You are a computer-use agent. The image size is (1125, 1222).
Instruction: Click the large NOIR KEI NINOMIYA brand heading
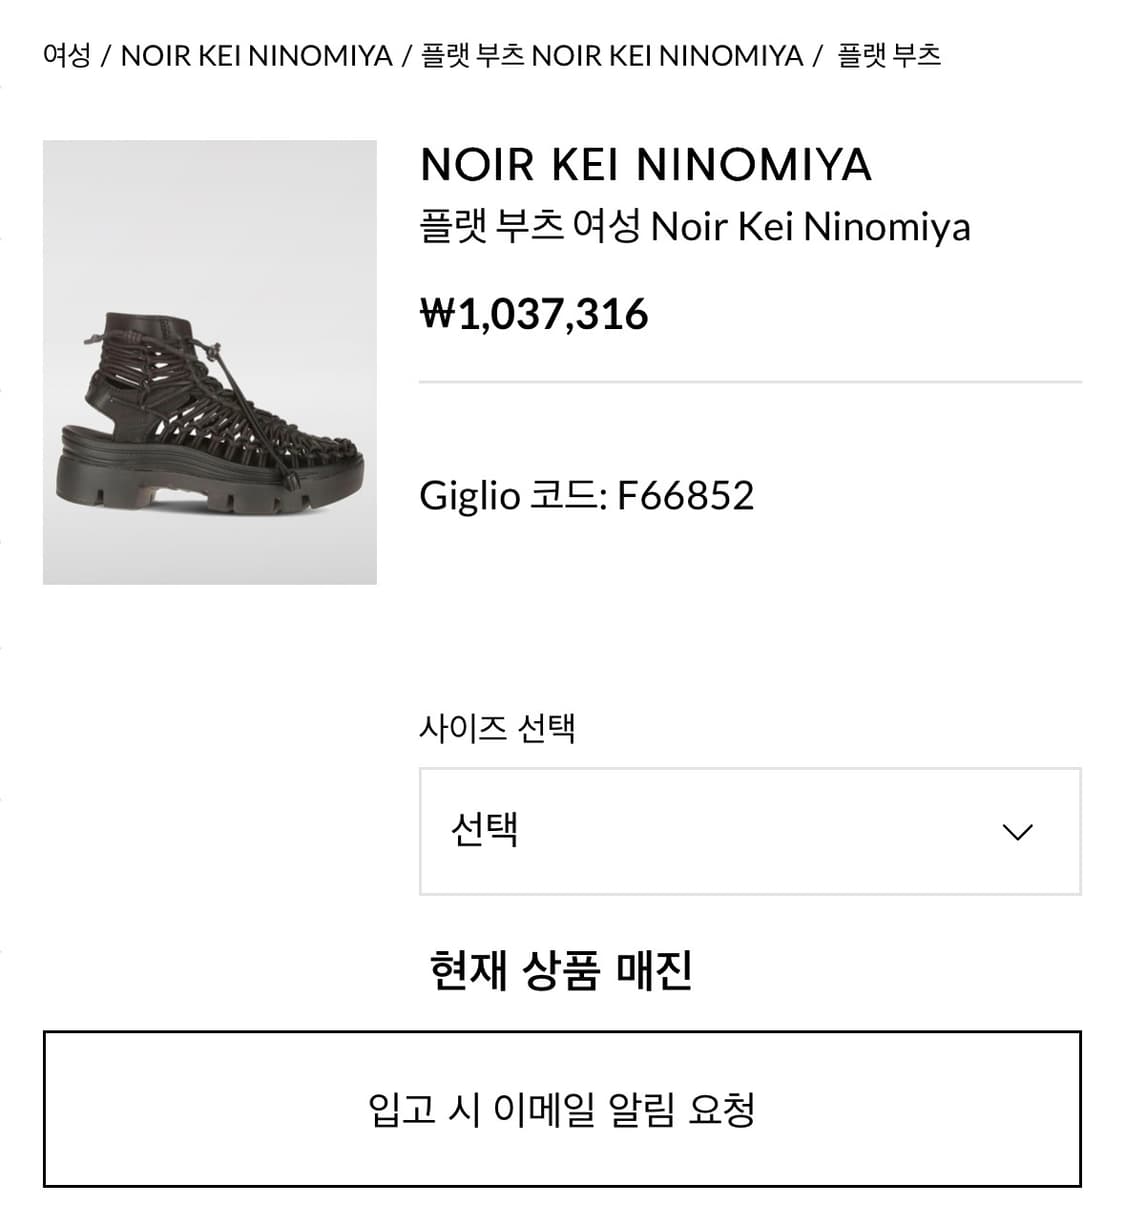[x=646, y=165]
